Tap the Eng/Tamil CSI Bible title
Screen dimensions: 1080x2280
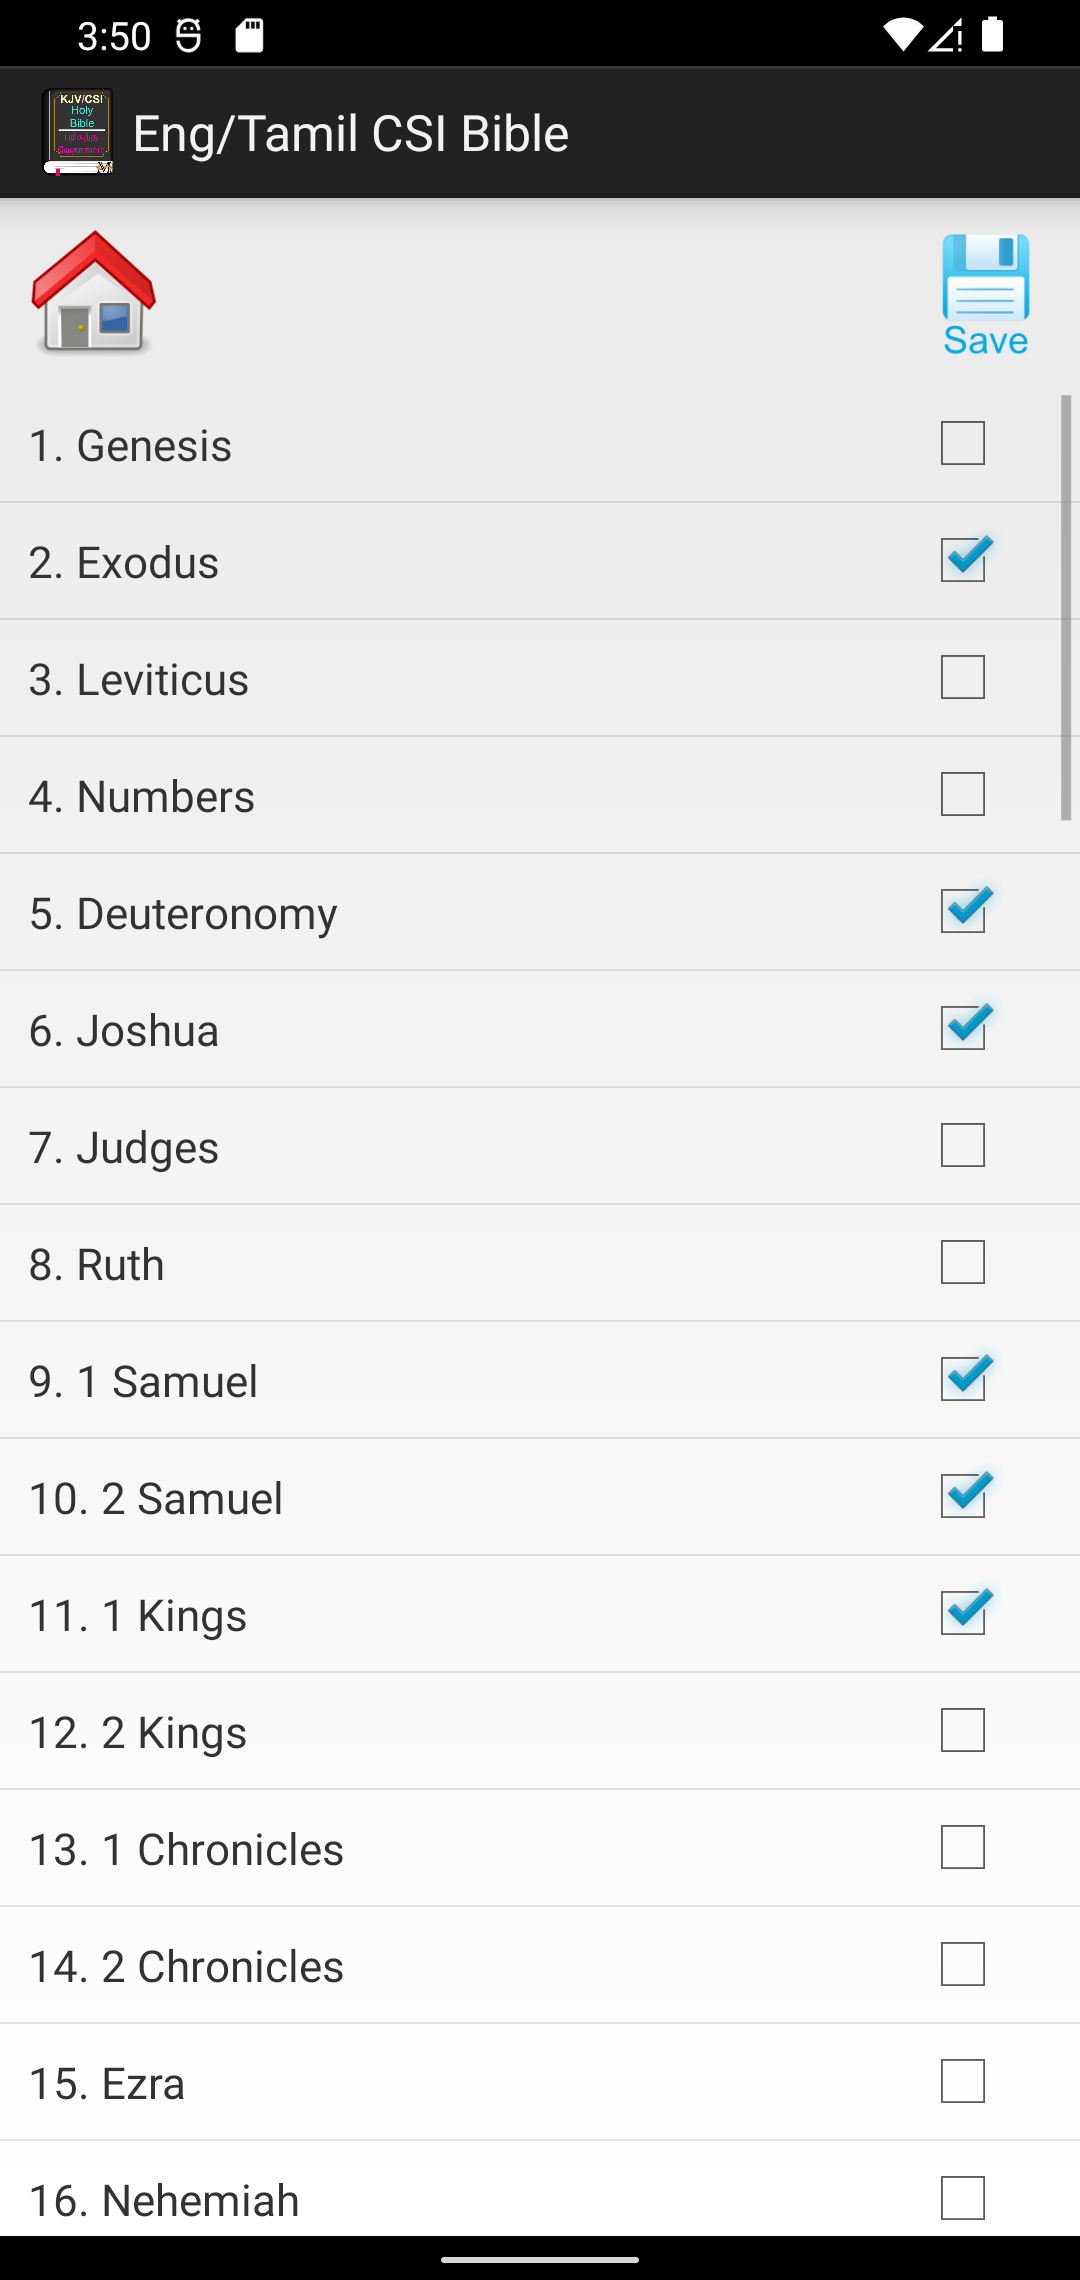pyautogui.click(x=351, y=133)
